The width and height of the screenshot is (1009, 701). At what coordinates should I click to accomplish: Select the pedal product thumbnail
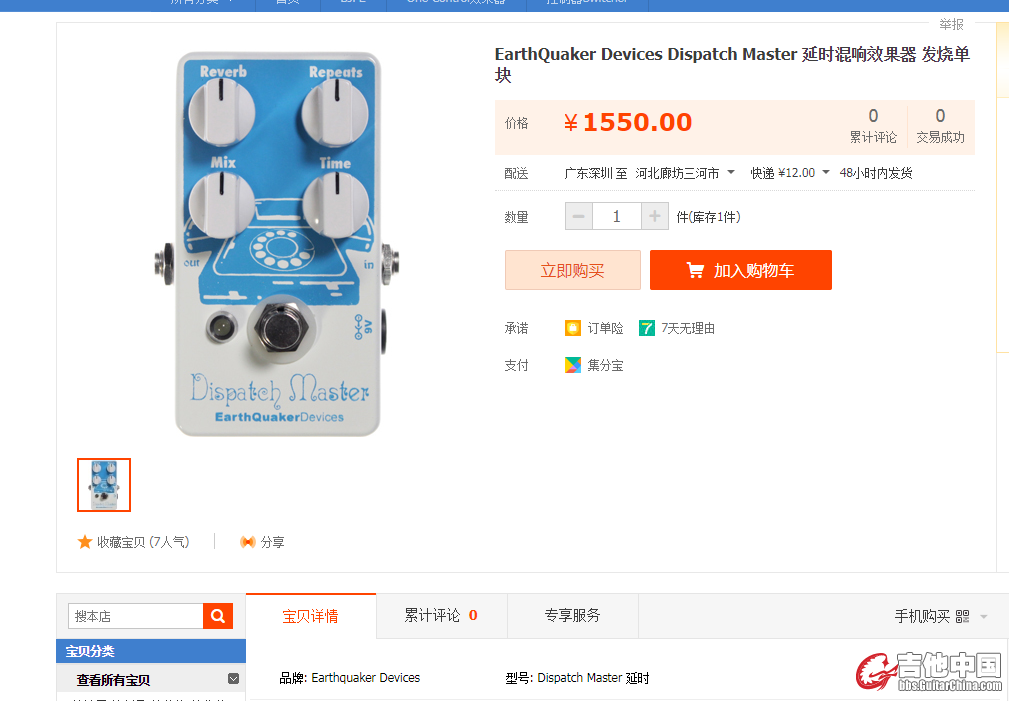[104, 485]
